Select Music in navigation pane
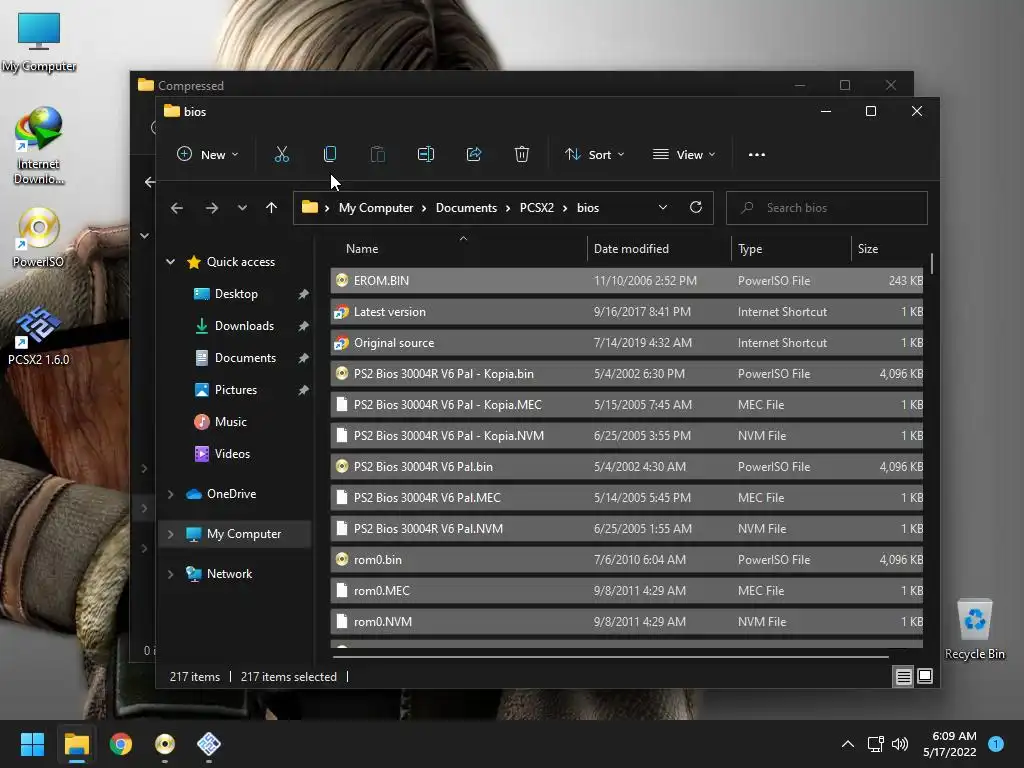The width and height of the screenshot is (1024, 768). [x=230, y=422]
